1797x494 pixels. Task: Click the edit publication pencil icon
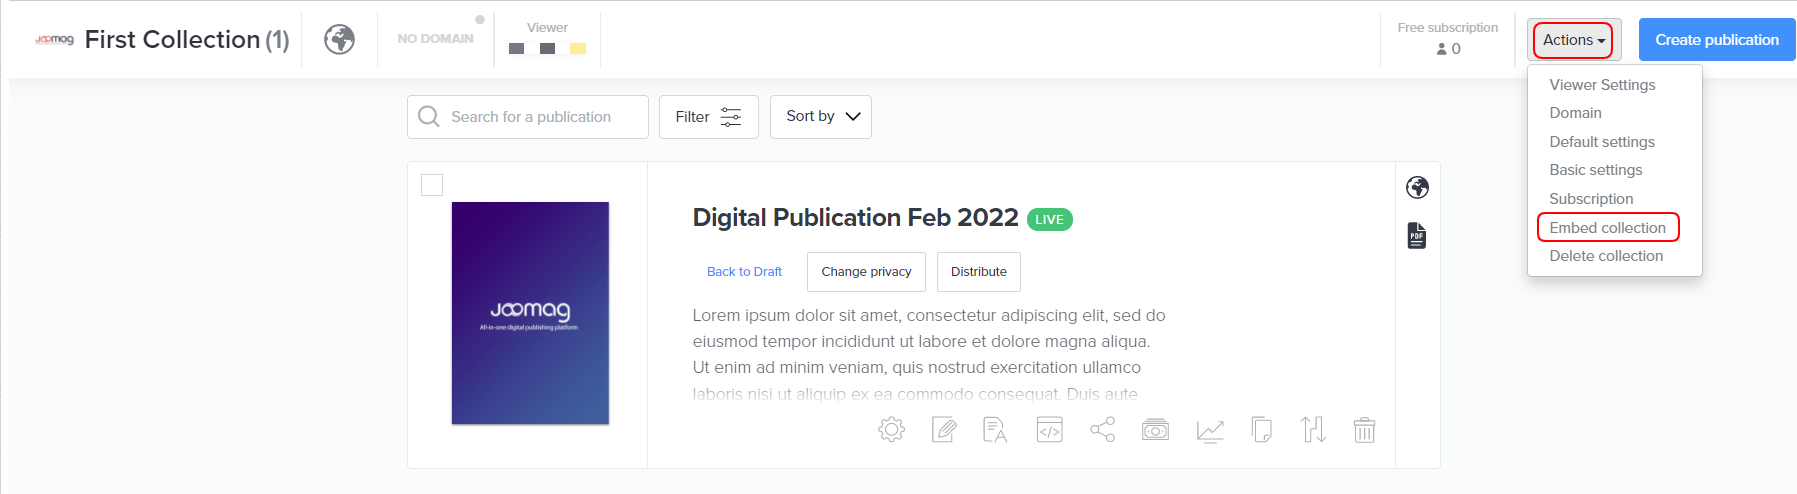pyautogui.click(x=943, y=430)
